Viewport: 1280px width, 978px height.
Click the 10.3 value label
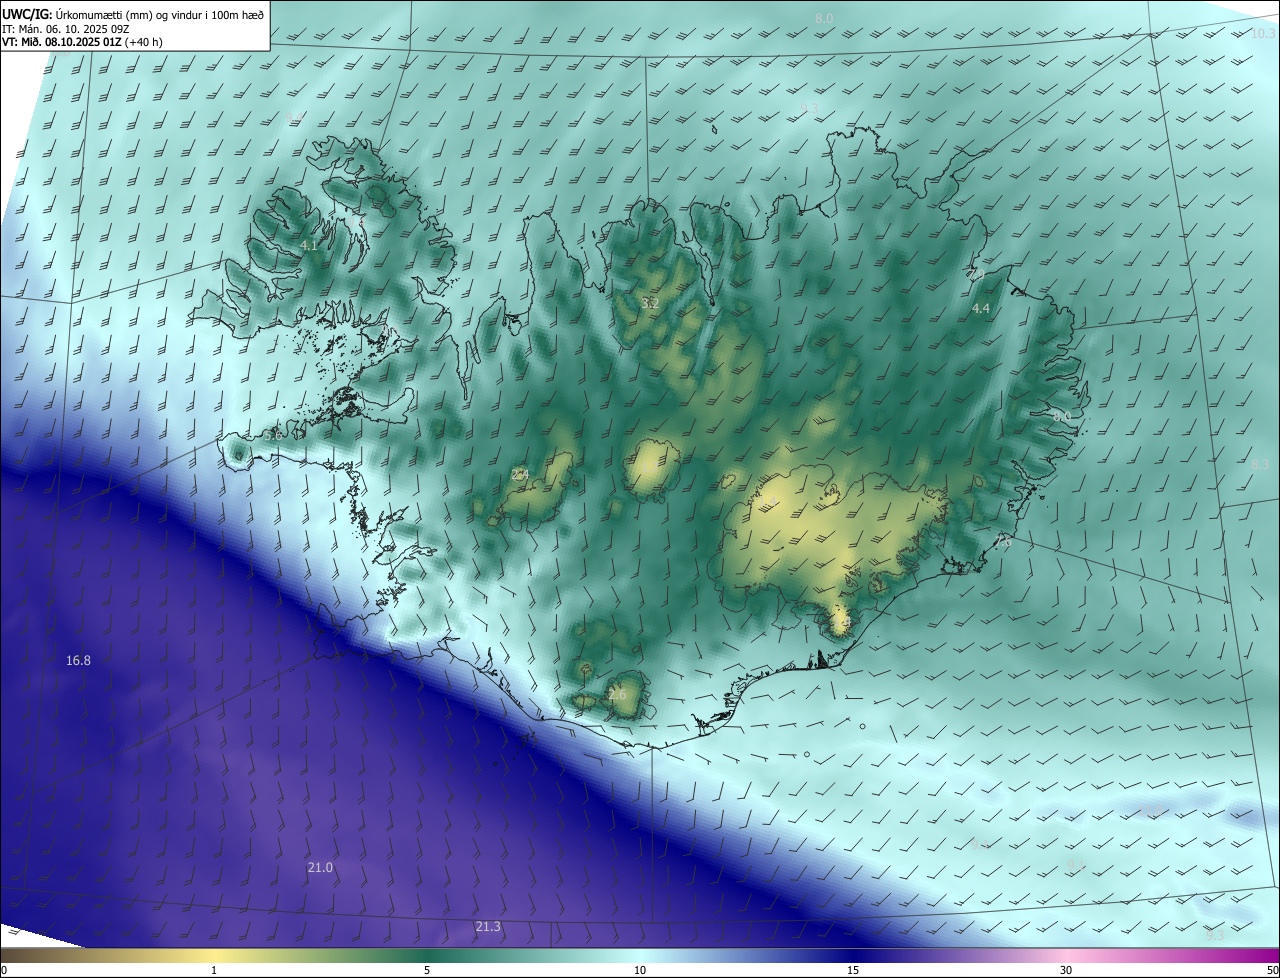(x=1263, y=33)
